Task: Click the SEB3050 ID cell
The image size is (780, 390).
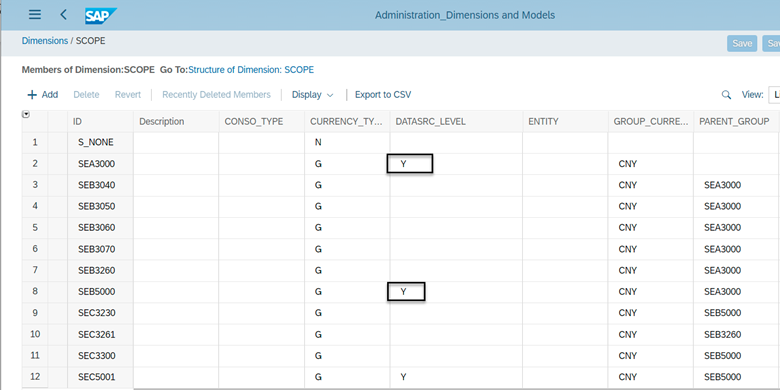Action: [100, 206]
